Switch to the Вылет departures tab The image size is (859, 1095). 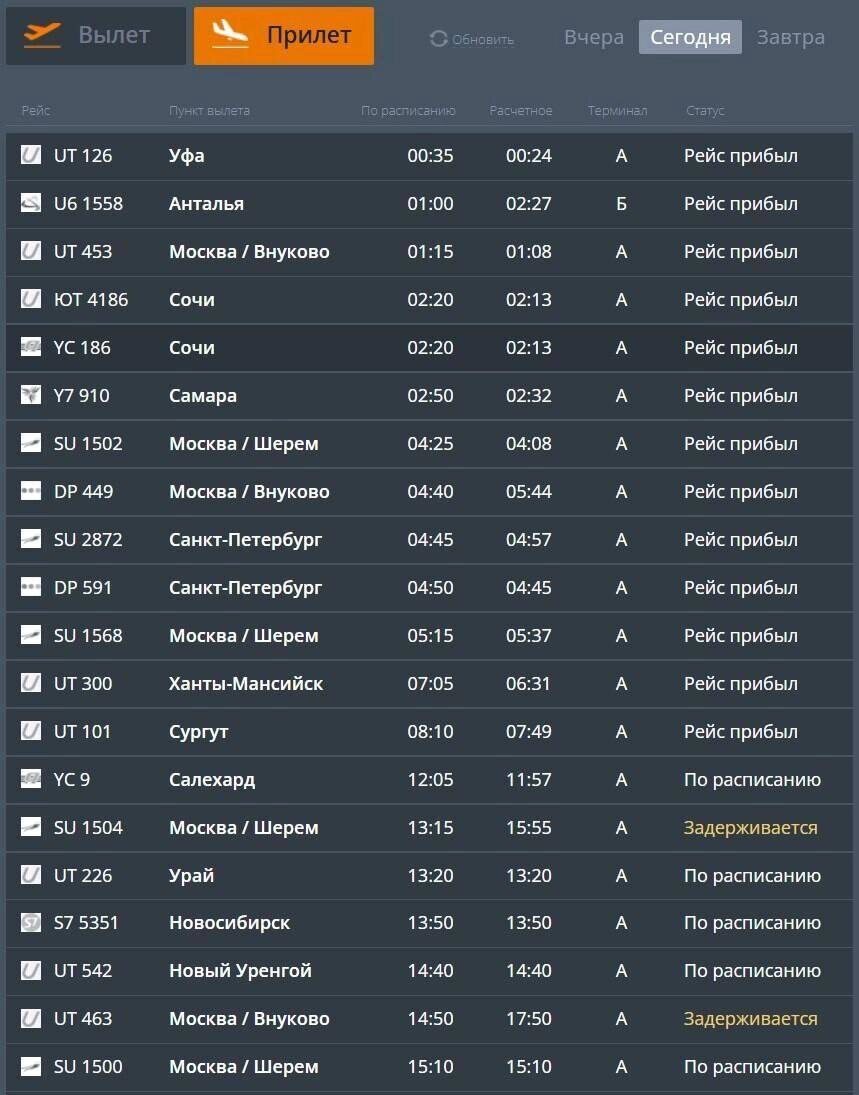[x=96, y=36]
